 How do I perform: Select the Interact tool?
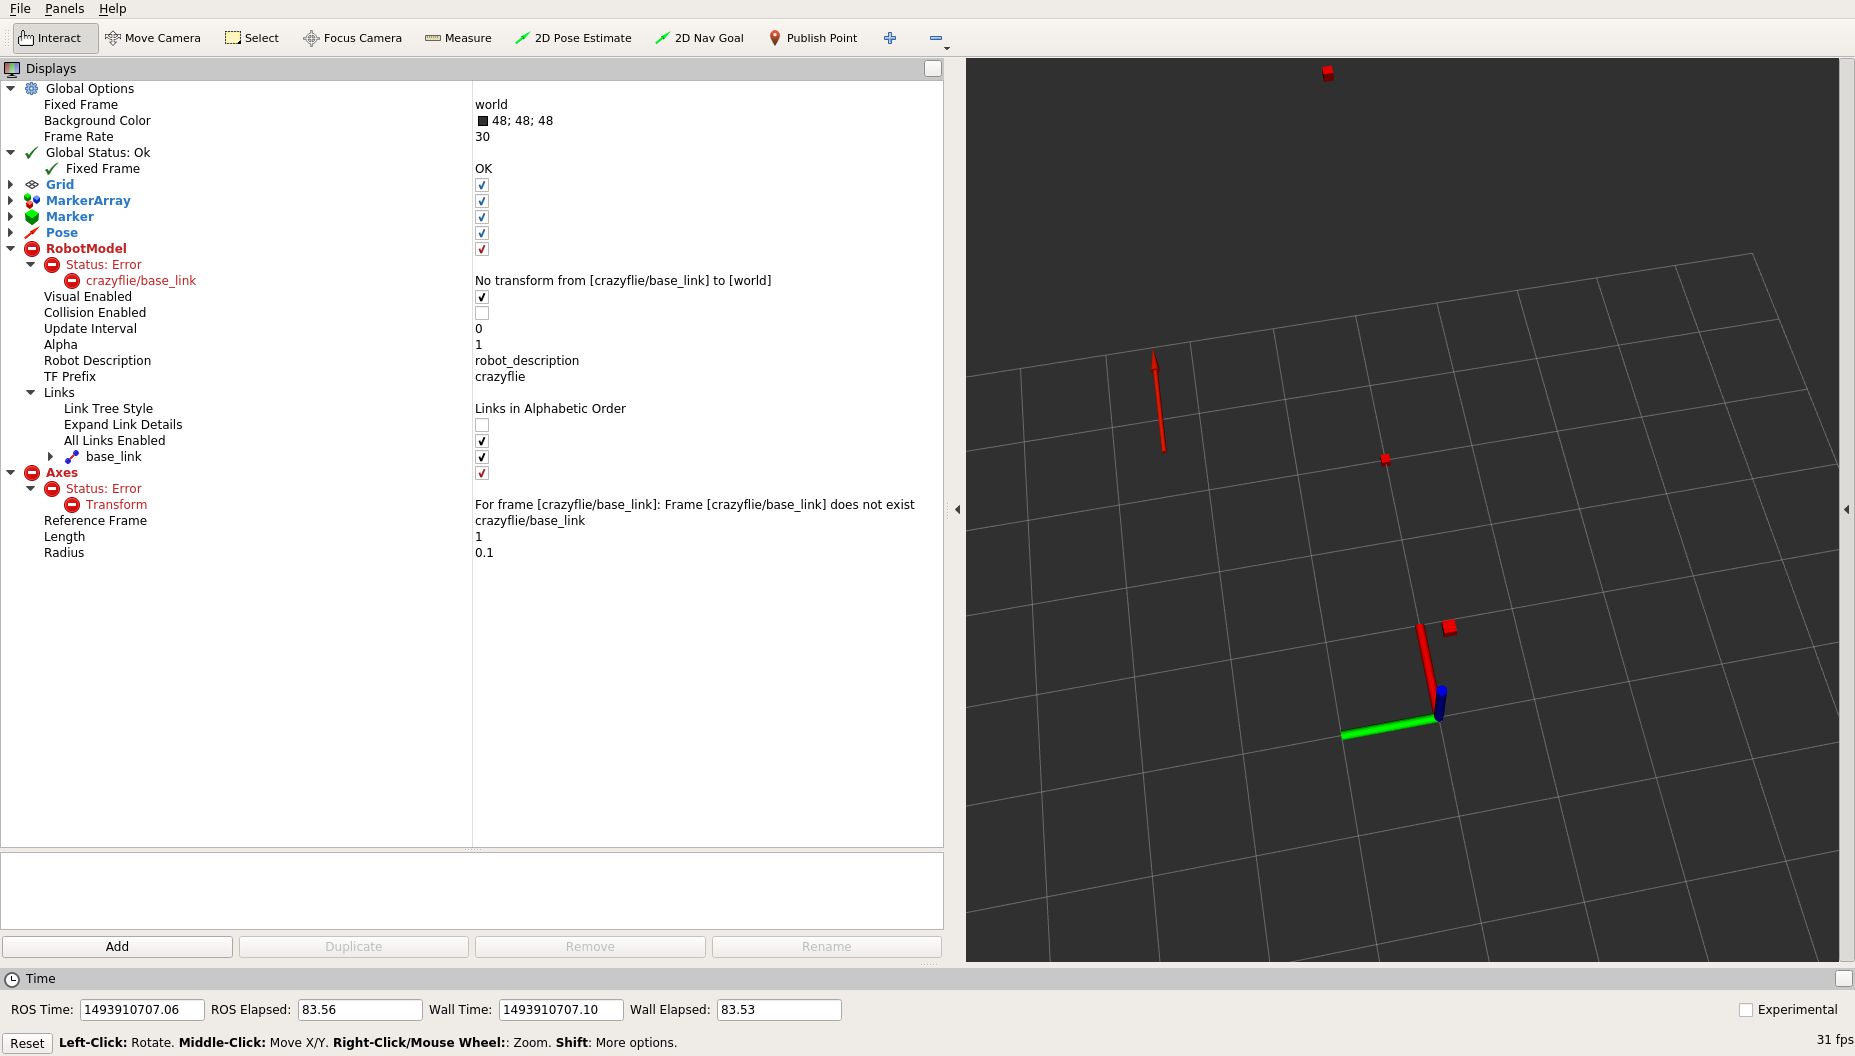pyautogui.click(x=55, y=38)
